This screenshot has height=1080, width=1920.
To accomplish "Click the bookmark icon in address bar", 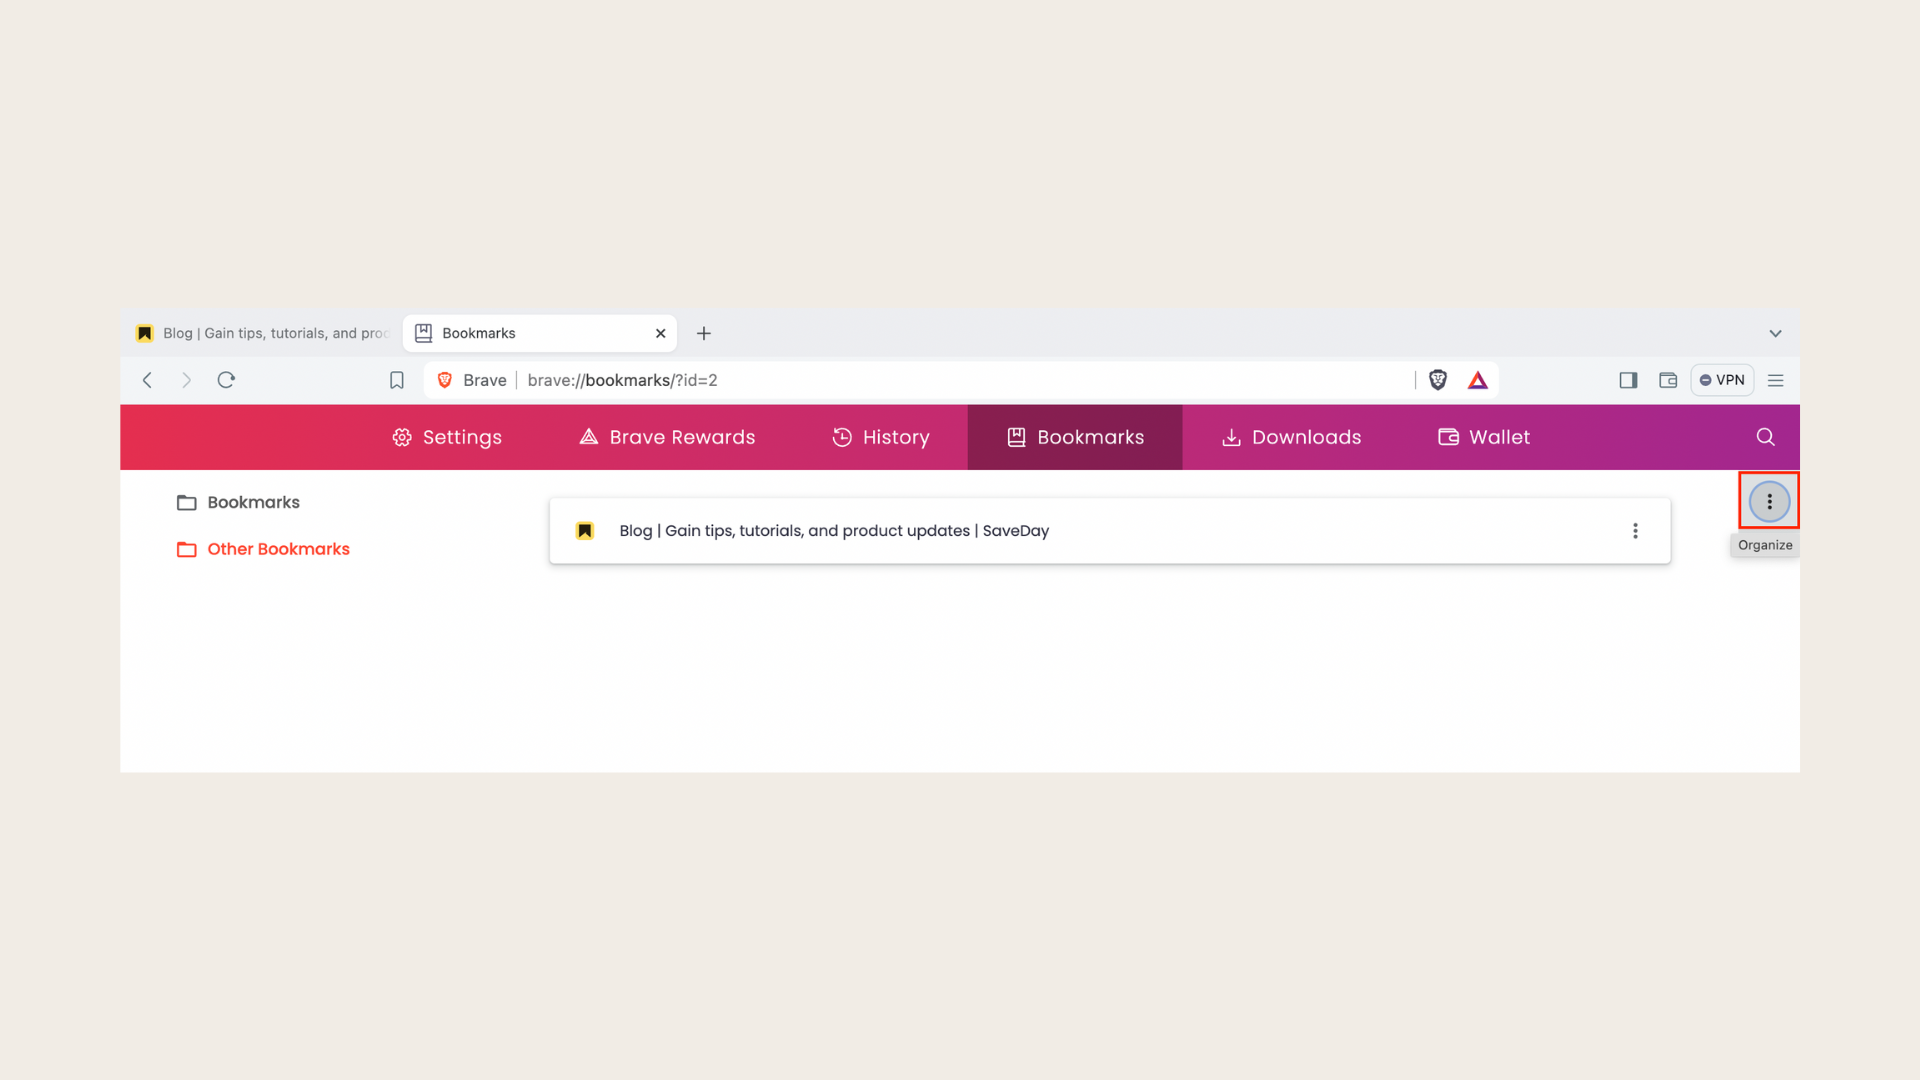I will (x=397, y=380).
